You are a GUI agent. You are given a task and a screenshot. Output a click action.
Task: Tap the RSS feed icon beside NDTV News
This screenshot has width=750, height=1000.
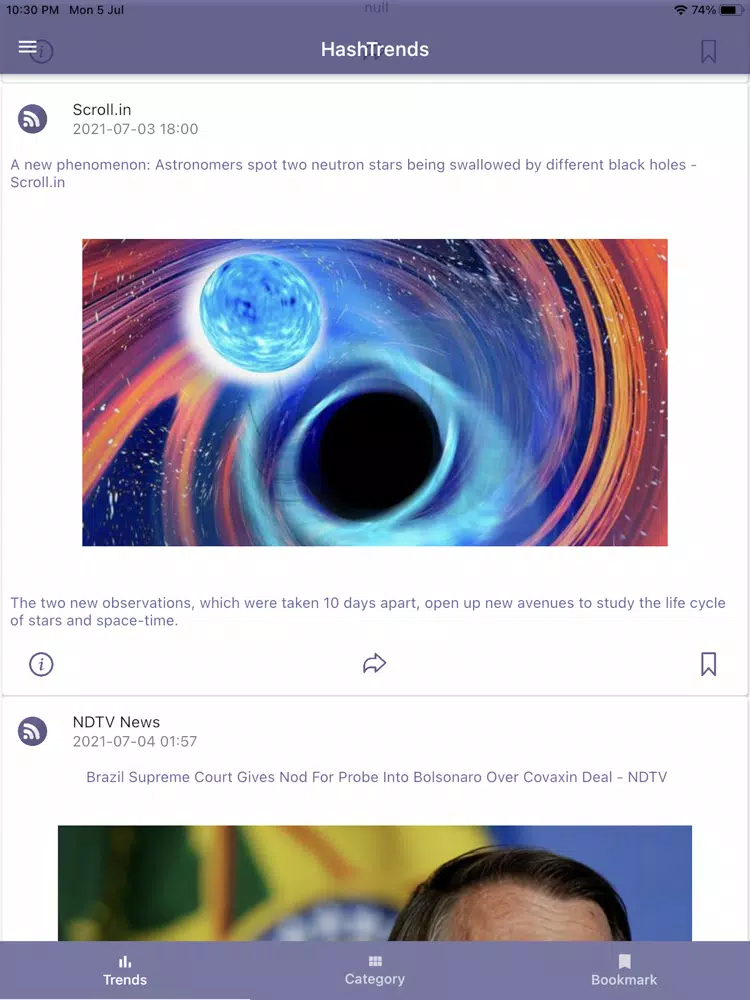[33, 731]
